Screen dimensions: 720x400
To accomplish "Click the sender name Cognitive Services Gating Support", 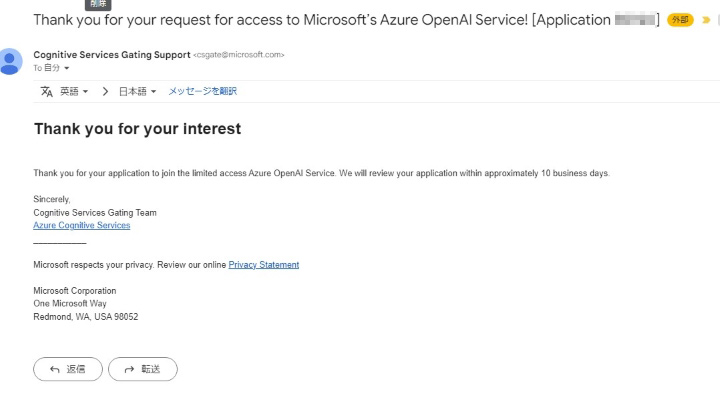I will coord(111,55).
